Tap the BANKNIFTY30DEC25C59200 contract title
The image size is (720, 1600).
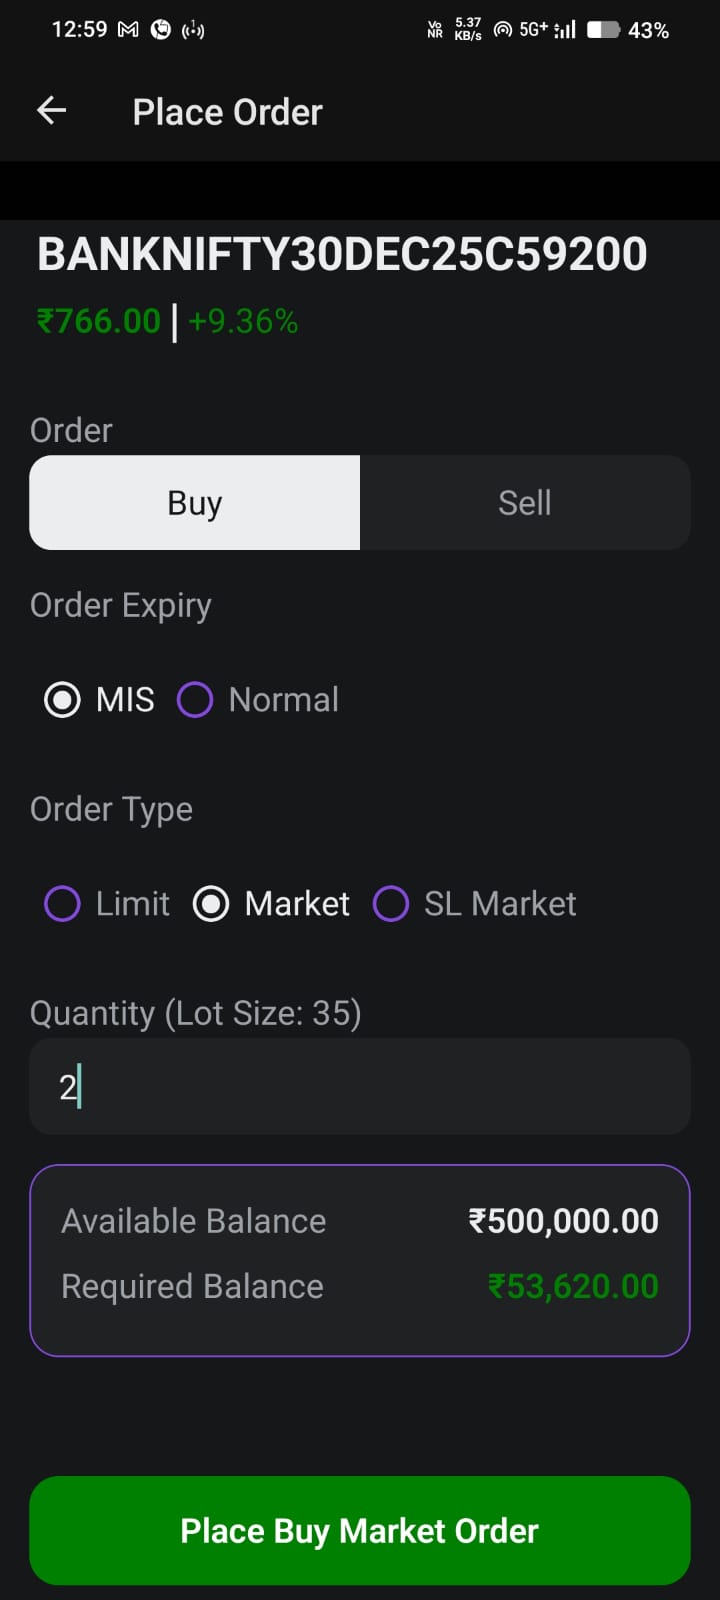click(x=342, y=254)
